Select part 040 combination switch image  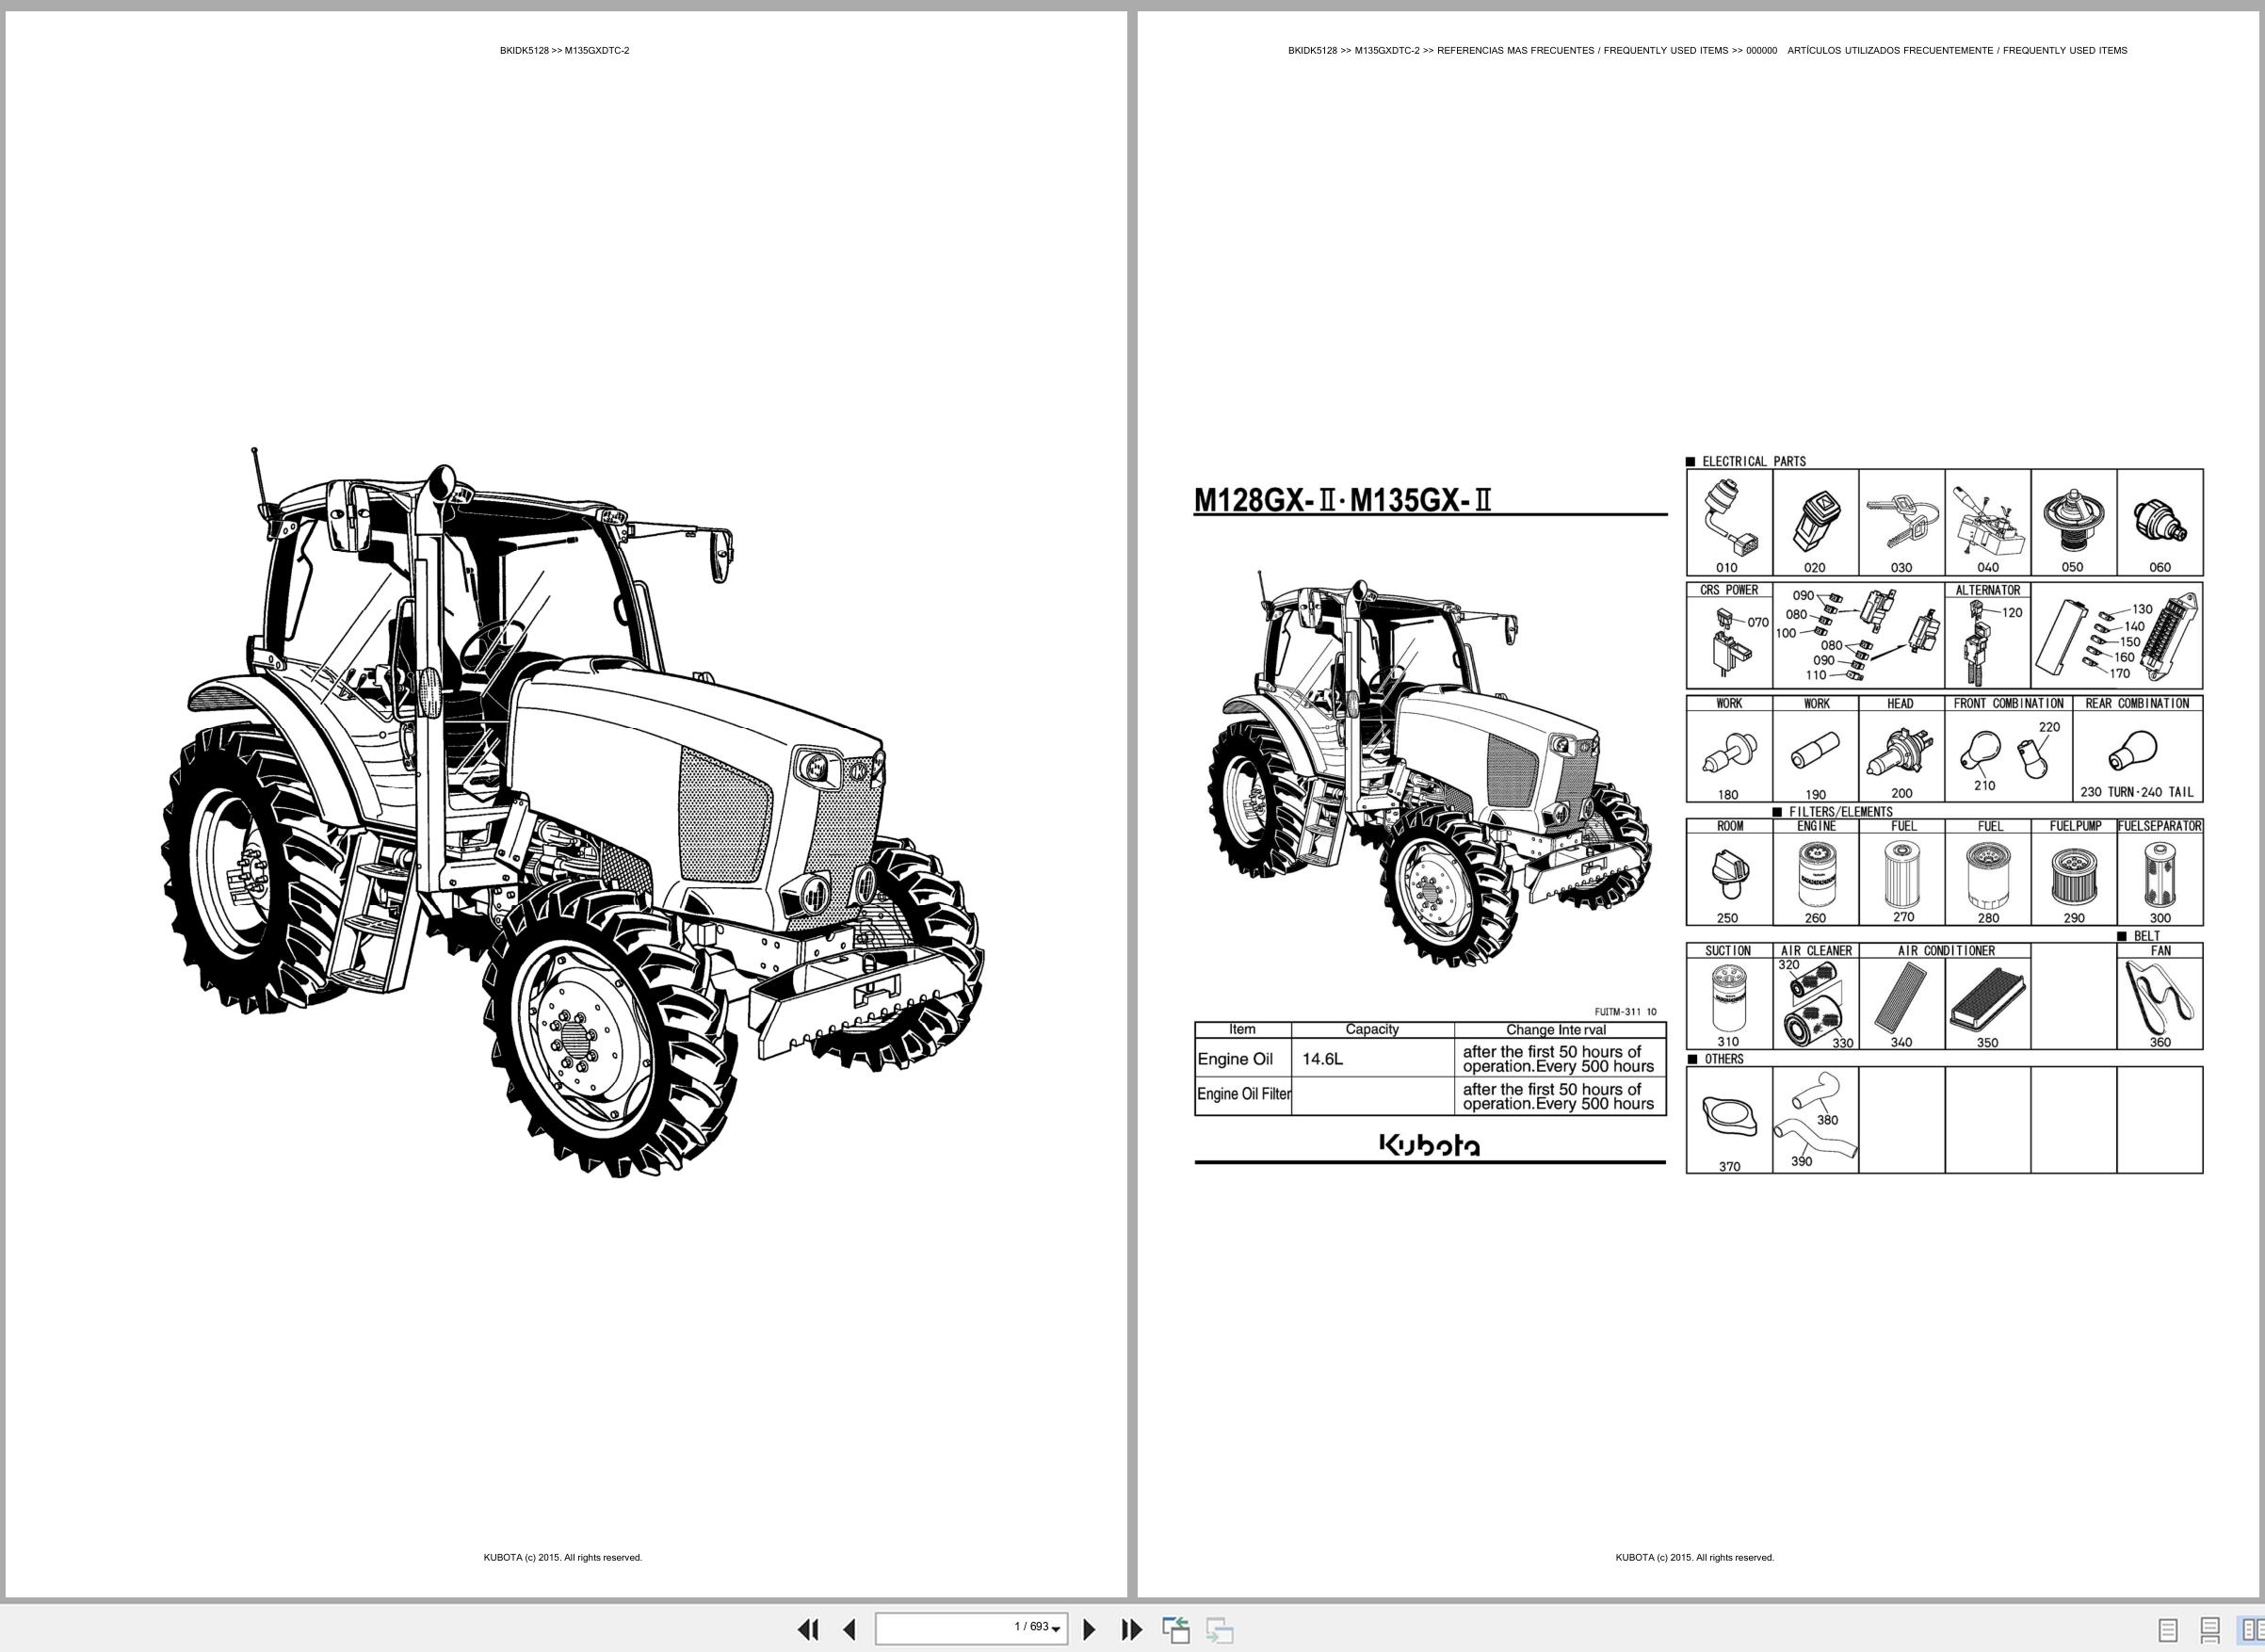(1987, 522)
